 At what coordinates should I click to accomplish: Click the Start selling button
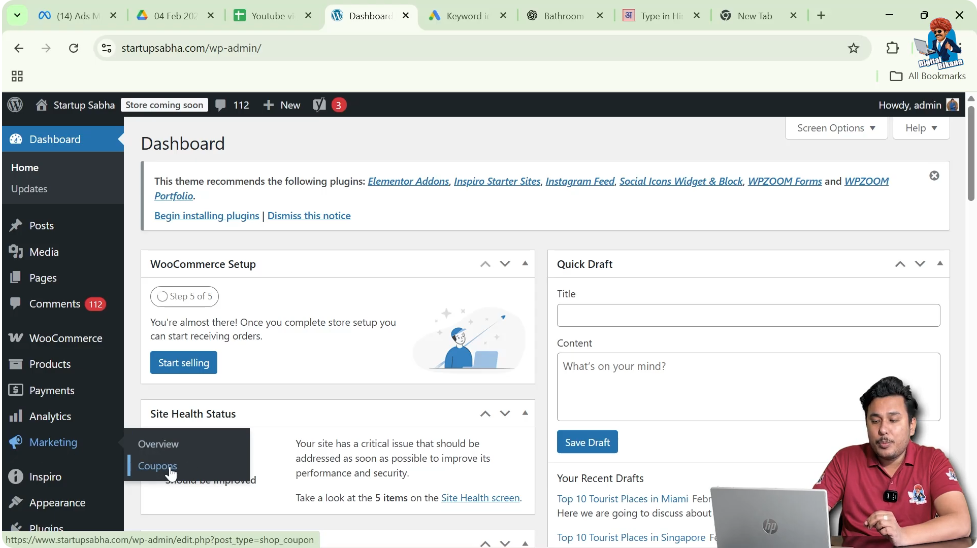183,363
